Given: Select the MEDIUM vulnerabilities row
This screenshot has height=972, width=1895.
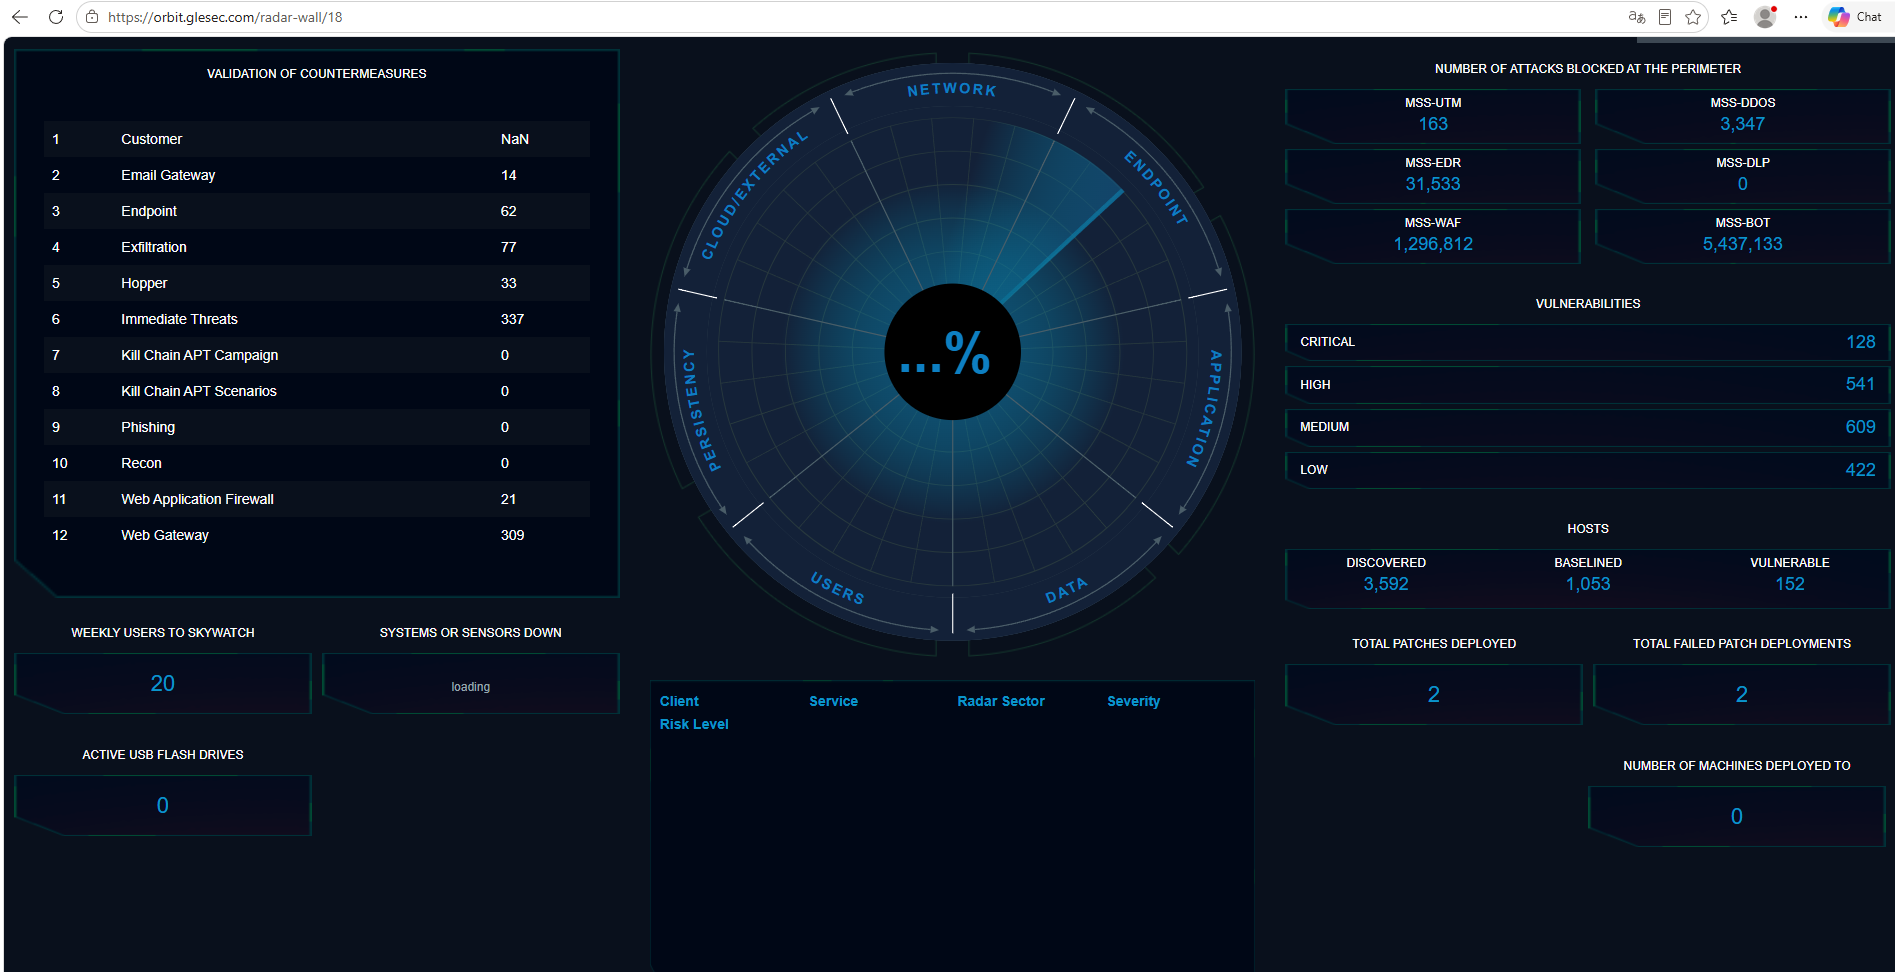Looking at the screenshot, I should pyautogui.click(x=1588, y=427).
